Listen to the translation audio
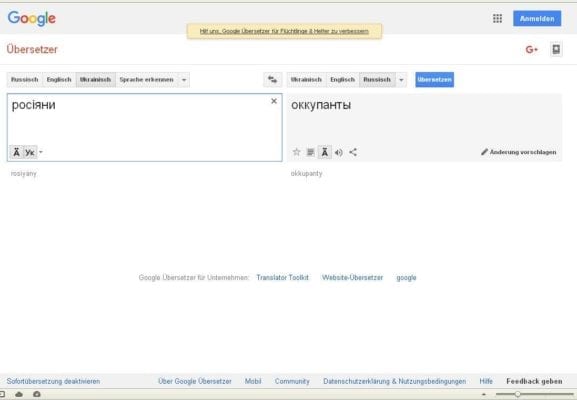This screenshot has height=400, width=577. point(339,152)
